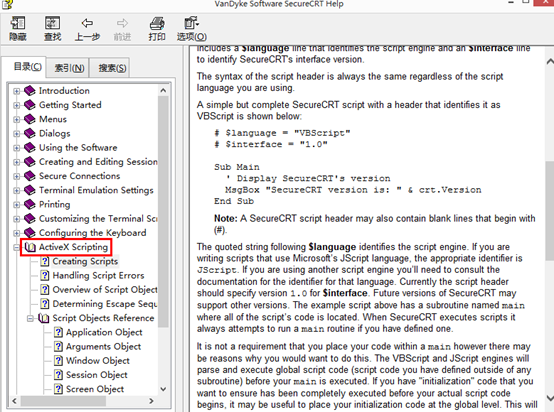Image resolution: width=554 pixels, height=412 pixels.
Task: Click the Secure Connections book icon
Action: (30, 176)
